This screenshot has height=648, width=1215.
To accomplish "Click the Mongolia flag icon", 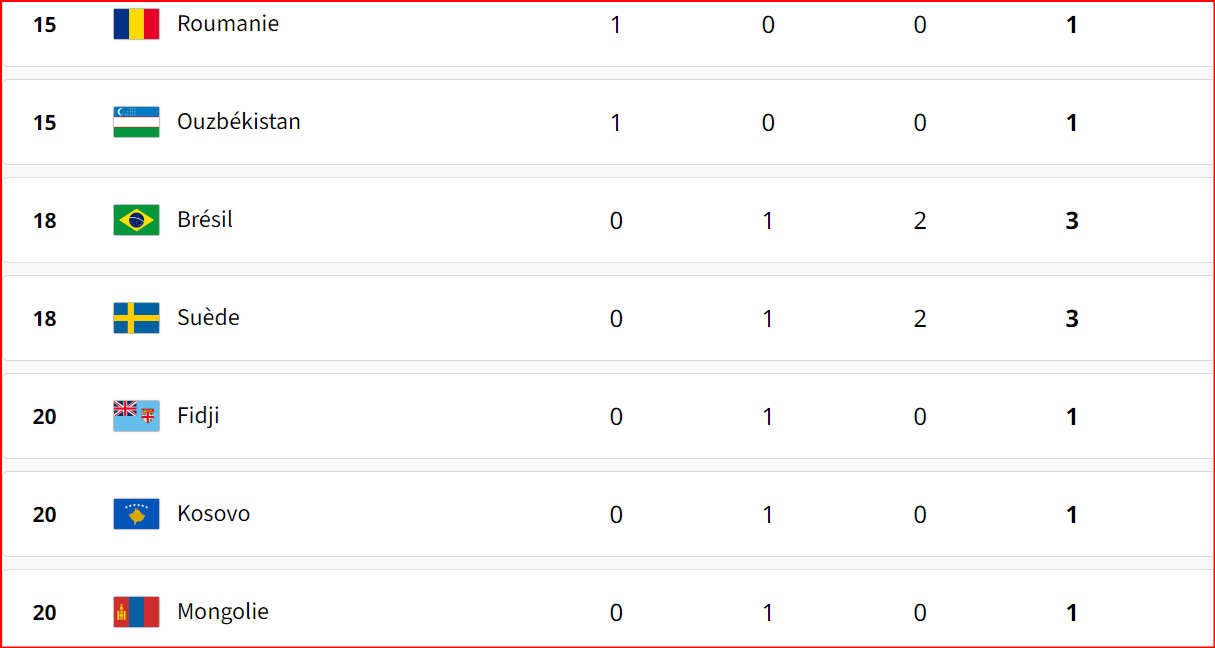I will pyautogui.click(x=136, y=612).
